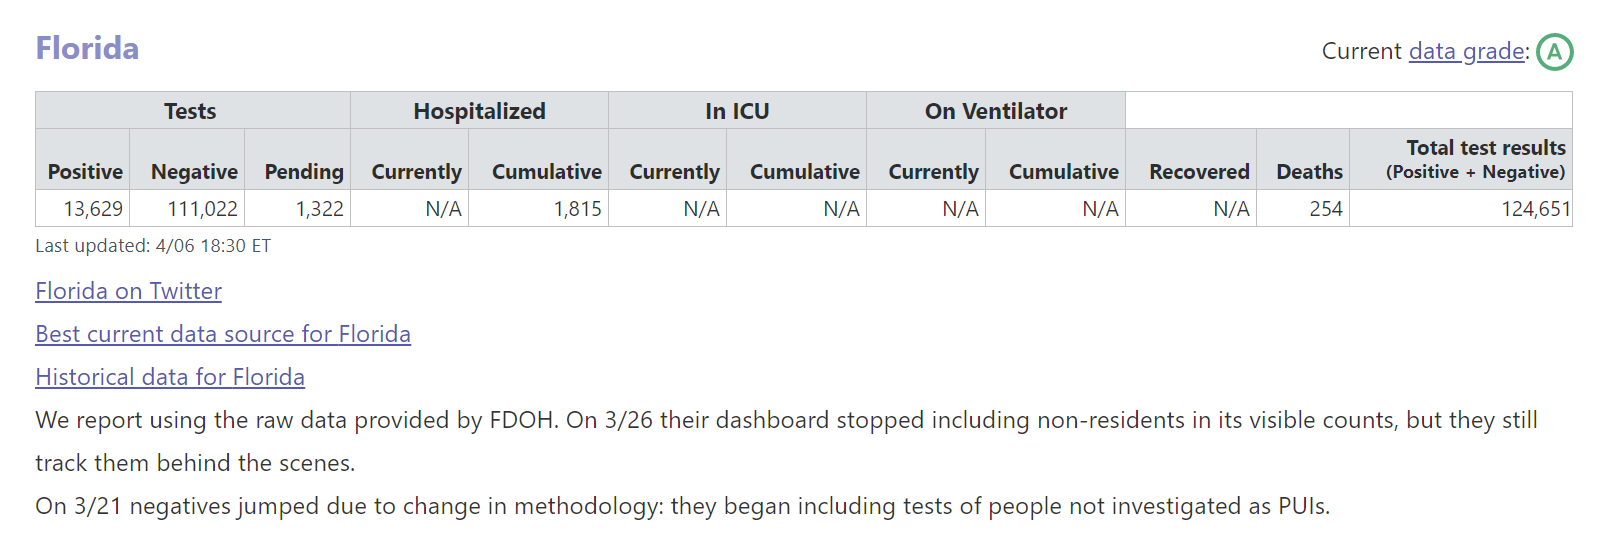The image size is (1614, 559).
Task: Select the positive count 13,629 cell
Action: point(83,209)
